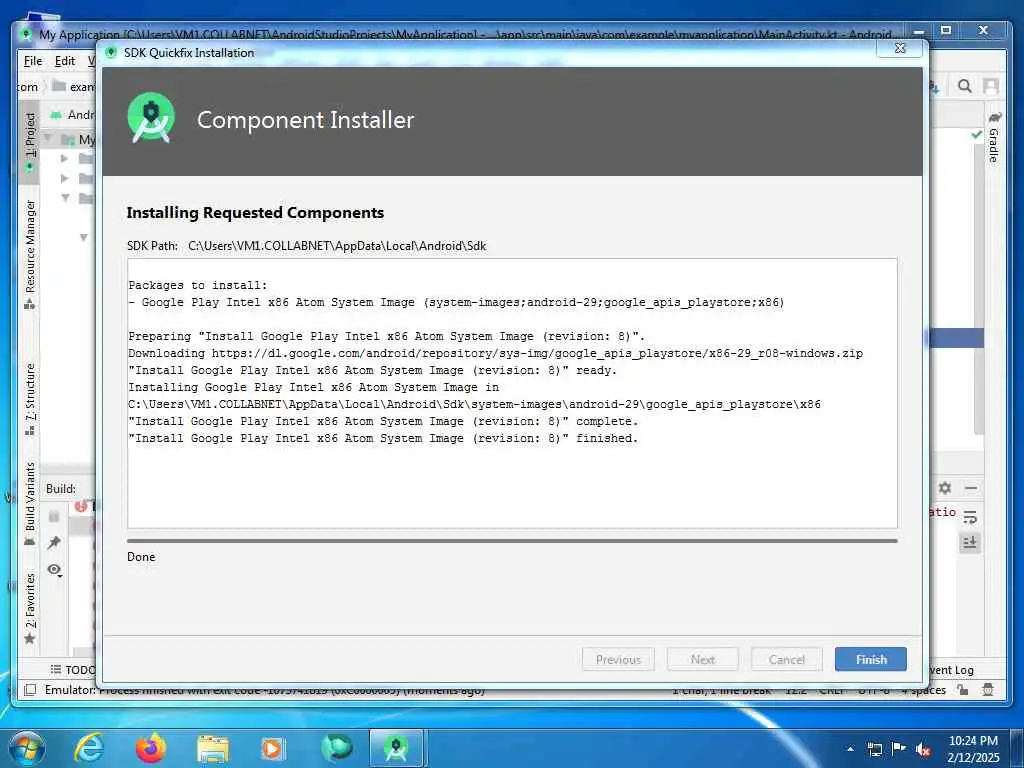Image resolution: width=1024 pixels, height=768 pixels.
Task: Open the 2: Favorites side tab
Action: coord(29,609)
